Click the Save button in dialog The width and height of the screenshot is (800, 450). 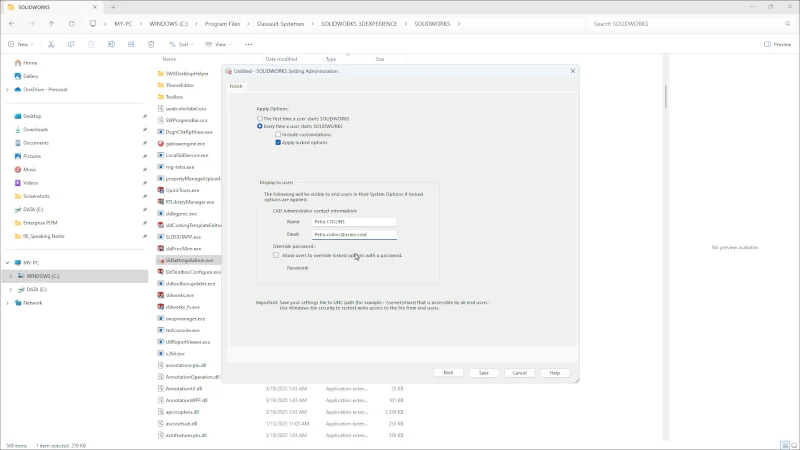point(483,372)
